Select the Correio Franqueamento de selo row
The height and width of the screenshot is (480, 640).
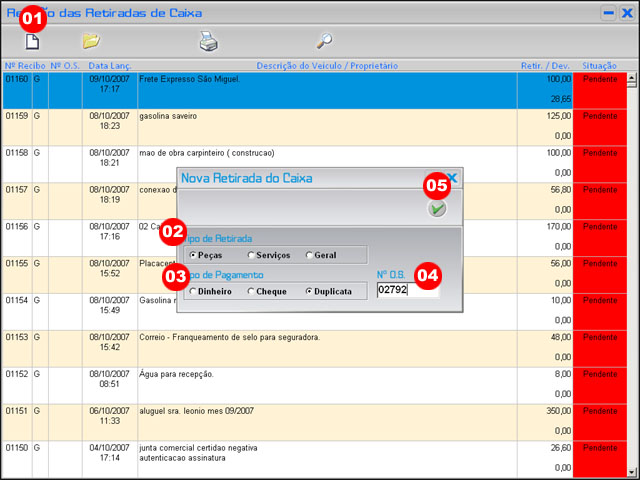(326, 348)
